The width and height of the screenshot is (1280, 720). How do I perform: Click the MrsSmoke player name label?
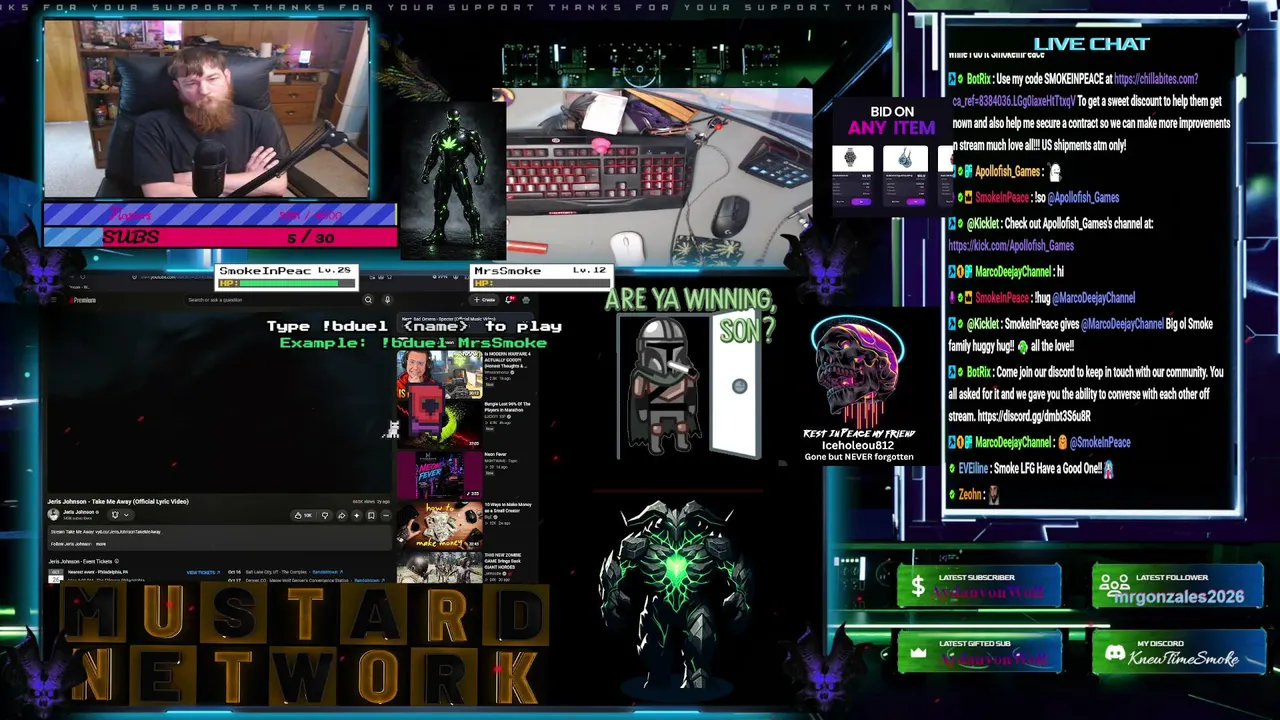pos(507,271)
